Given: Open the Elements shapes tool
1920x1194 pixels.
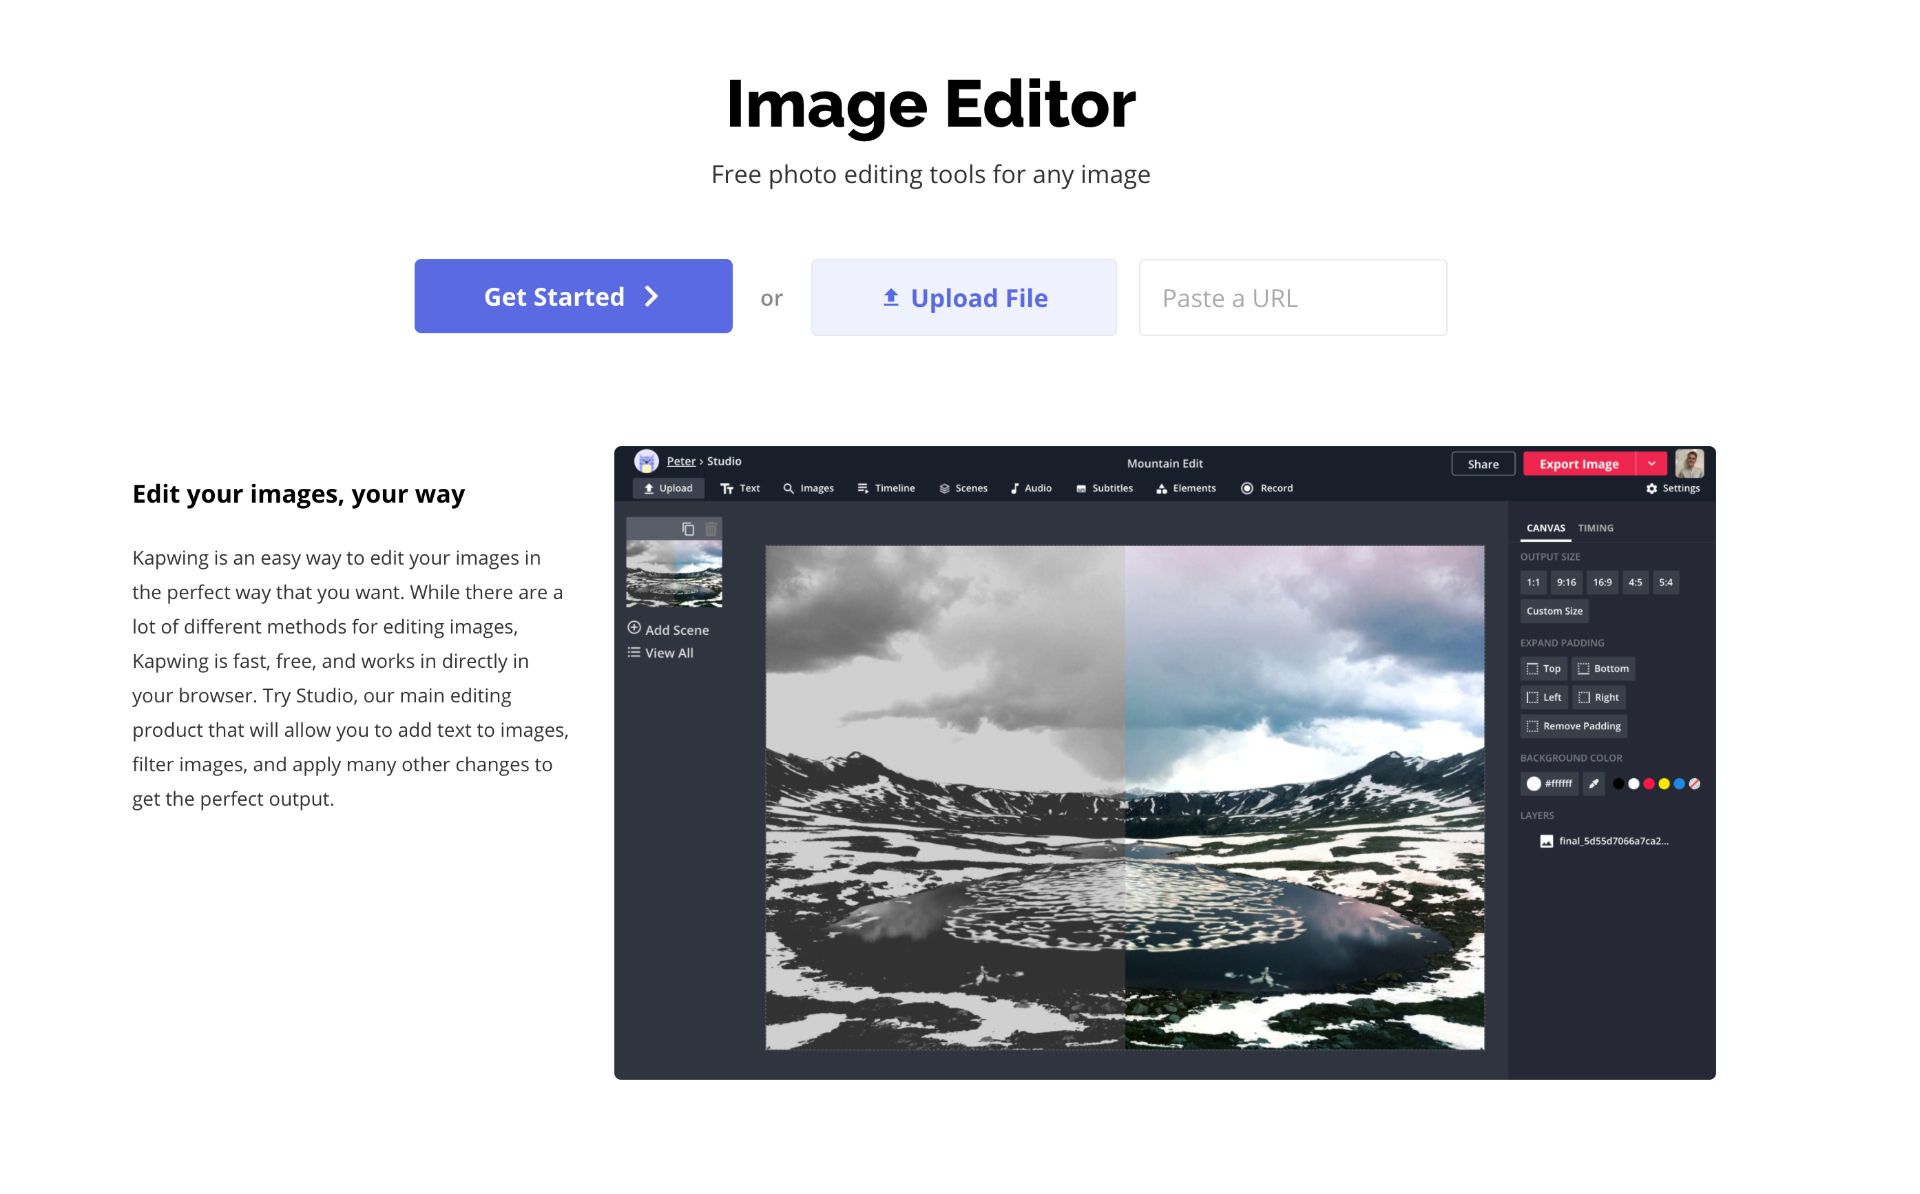Looking at the screenshot, I should (x=1186, y=488).
